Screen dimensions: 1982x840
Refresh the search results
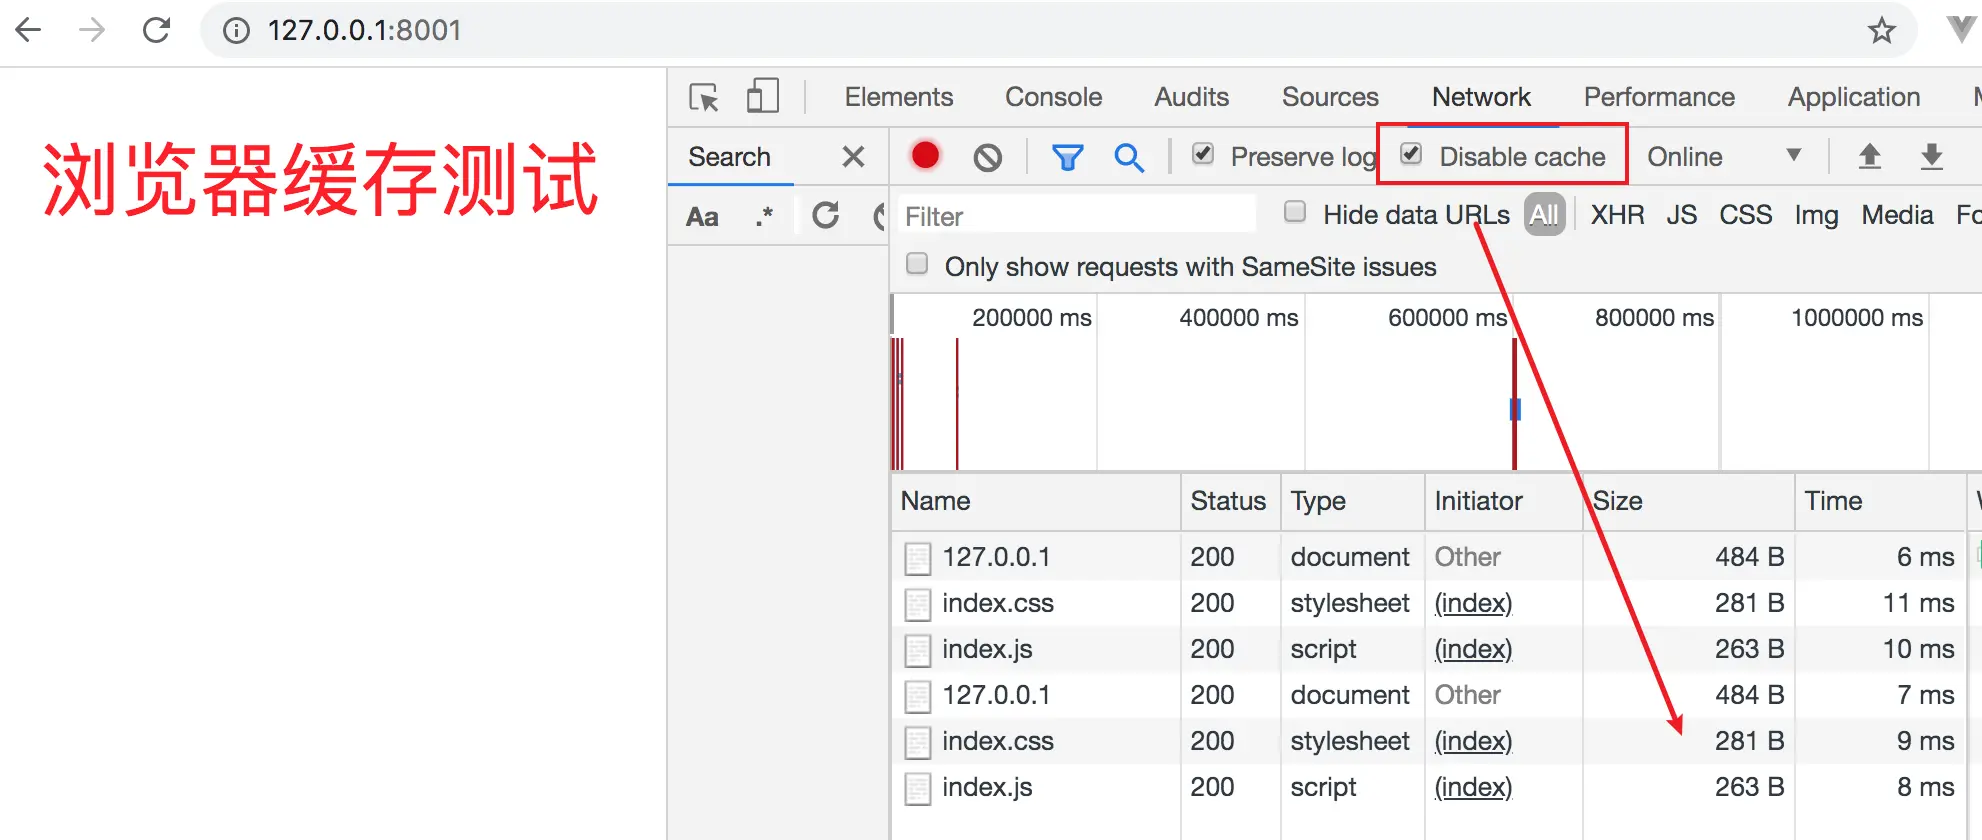point(825,215)
